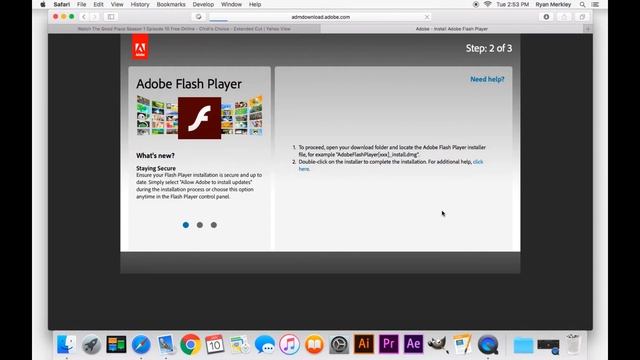Open the Window menu
The height and width of the screenshot is (360, 640).
pyautogui.click(x=231, y=4)
